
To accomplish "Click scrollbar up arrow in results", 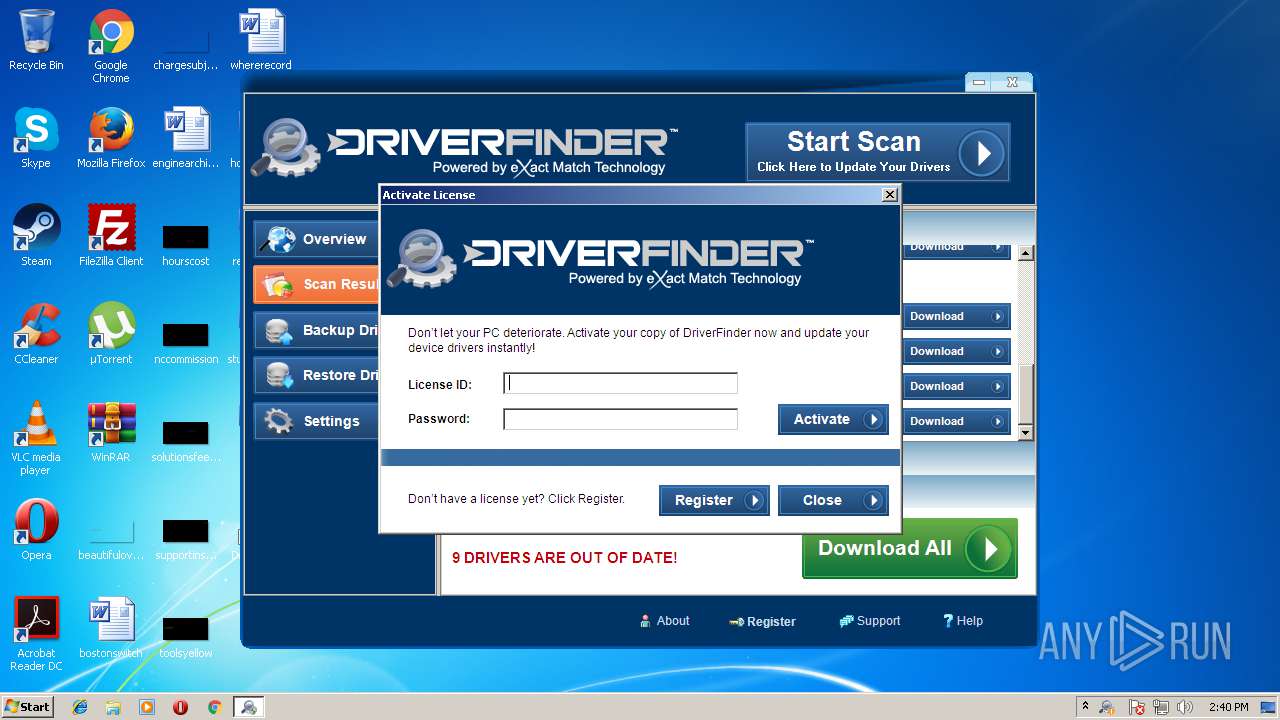I will pos(1025,253).
